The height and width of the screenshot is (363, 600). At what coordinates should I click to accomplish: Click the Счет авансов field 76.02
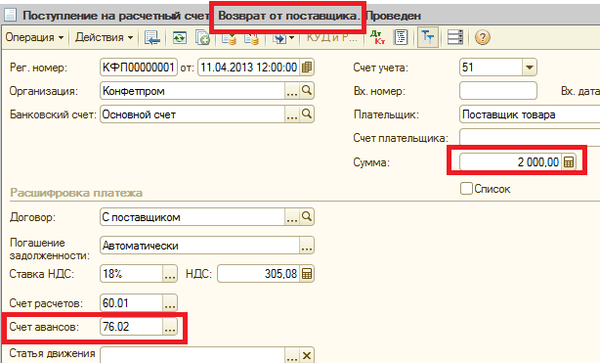tap(132, 327)
